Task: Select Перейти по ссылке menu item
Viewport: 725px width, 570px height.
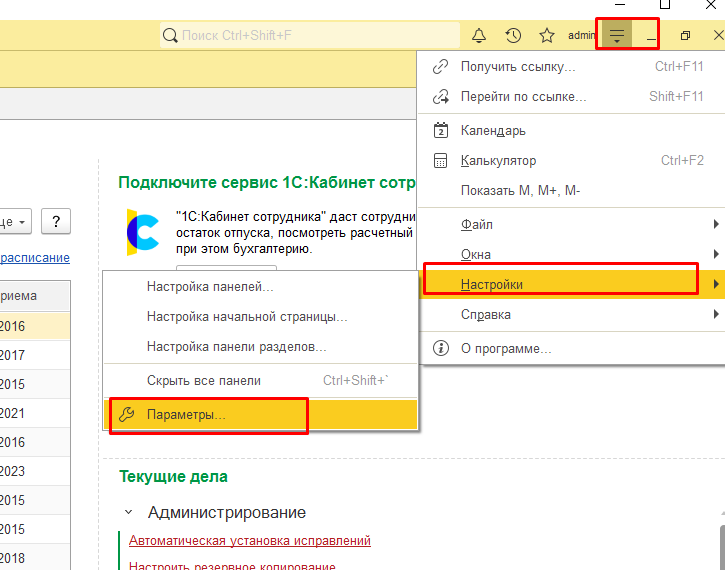Action: coord(571,97)
